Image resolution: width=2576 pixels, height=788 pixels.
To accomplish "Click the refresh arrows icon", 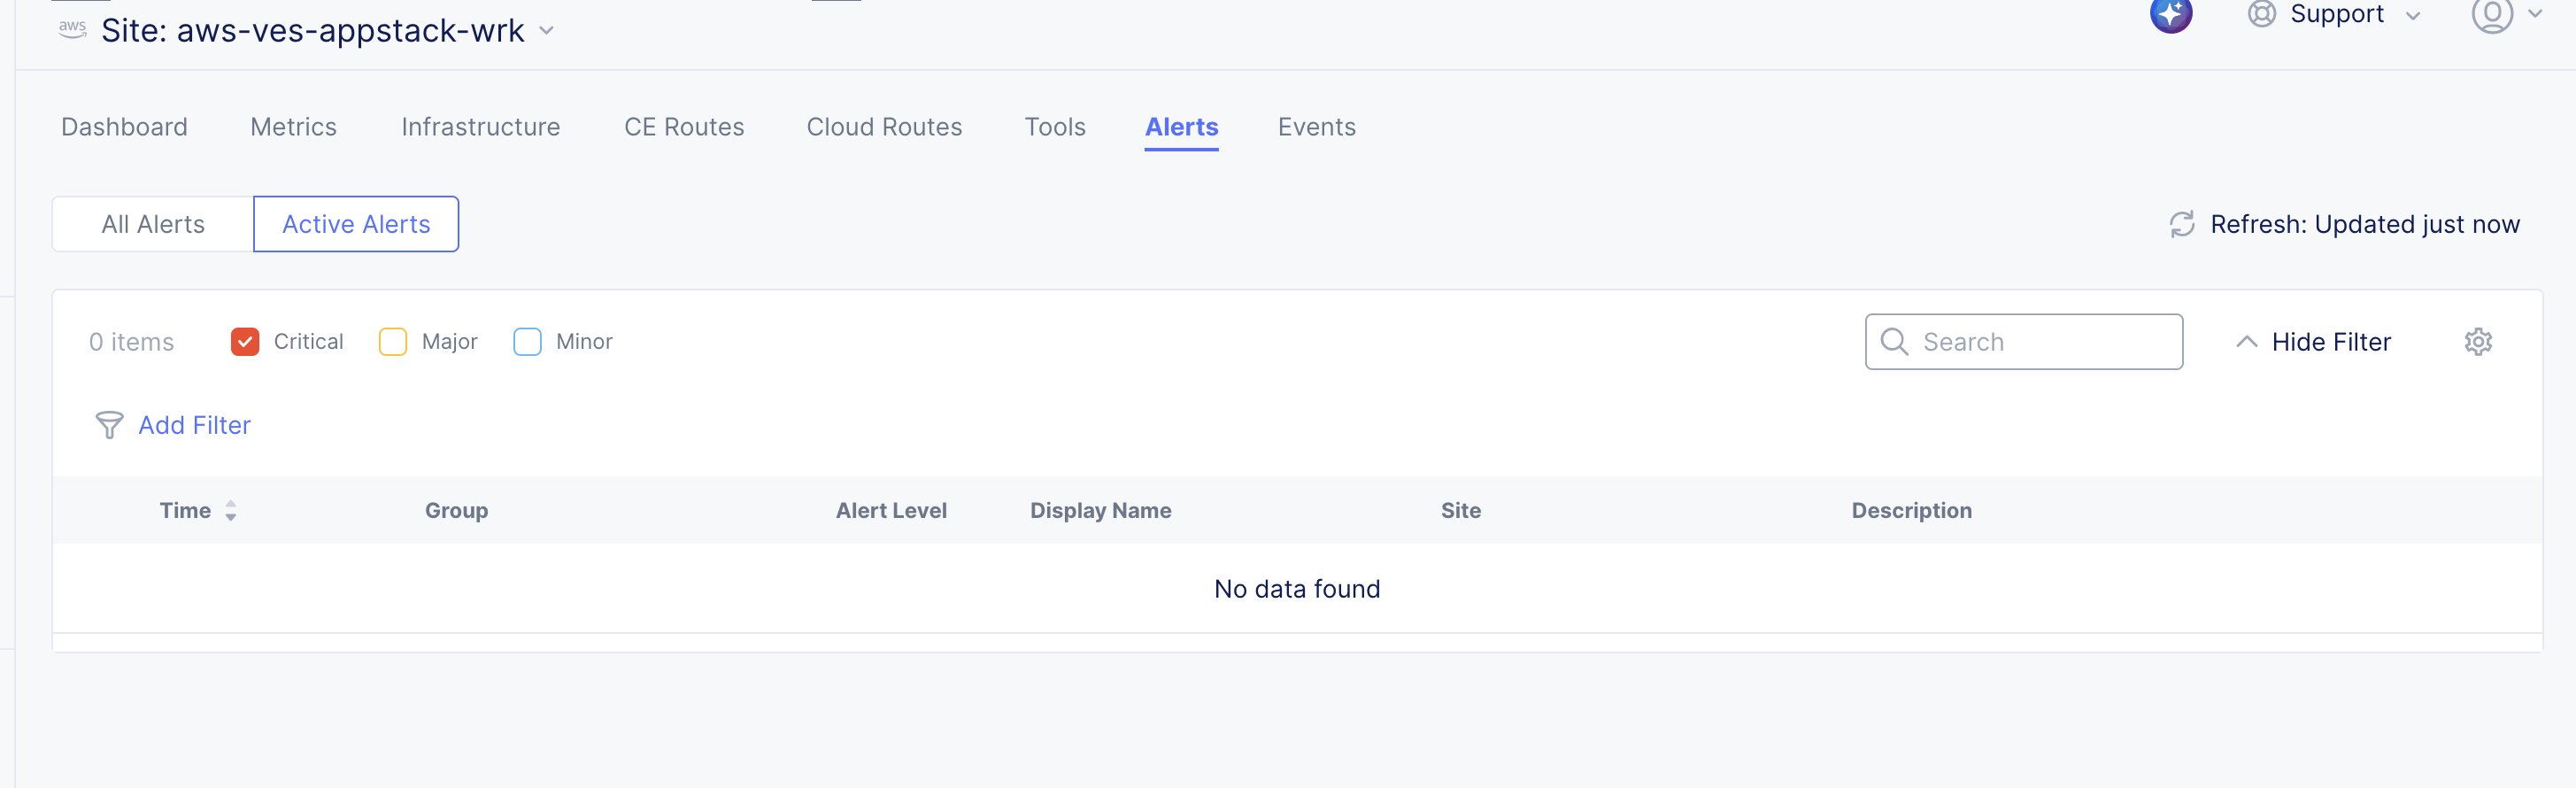I will coord(2181,224).
